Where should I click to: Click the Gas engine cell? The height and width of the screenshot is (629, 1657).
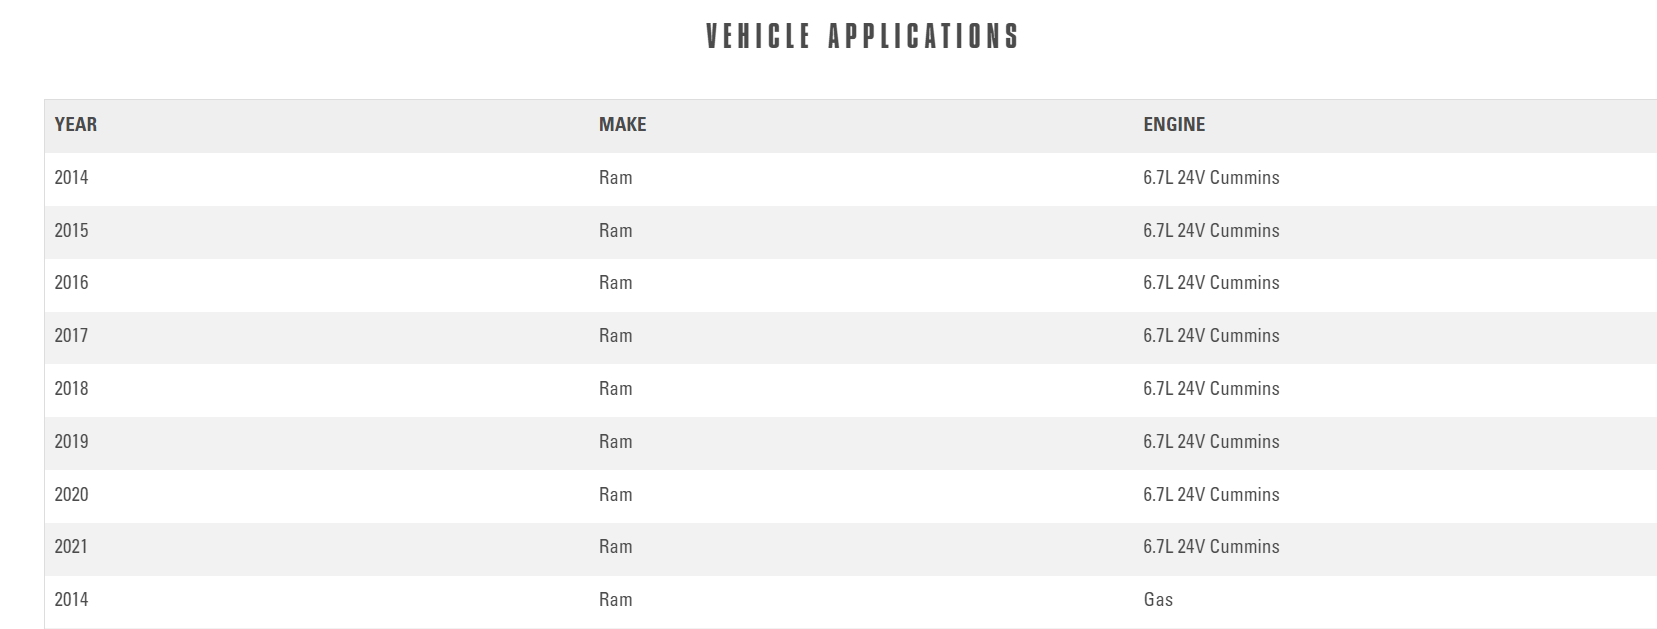(x=1158, y=600)
